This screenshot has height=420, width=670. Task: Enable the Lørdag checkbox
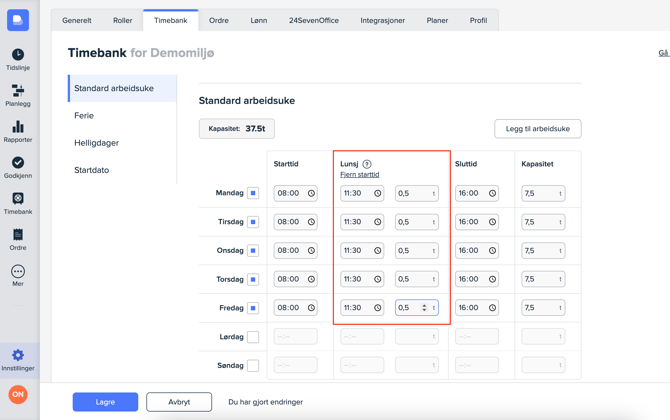point(253,337)
